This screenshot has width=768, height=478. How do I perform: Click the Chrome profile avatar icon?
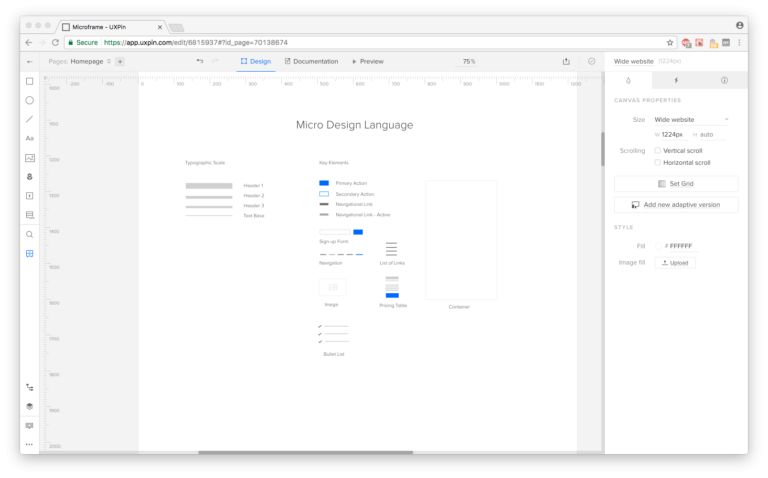point(740,25)
